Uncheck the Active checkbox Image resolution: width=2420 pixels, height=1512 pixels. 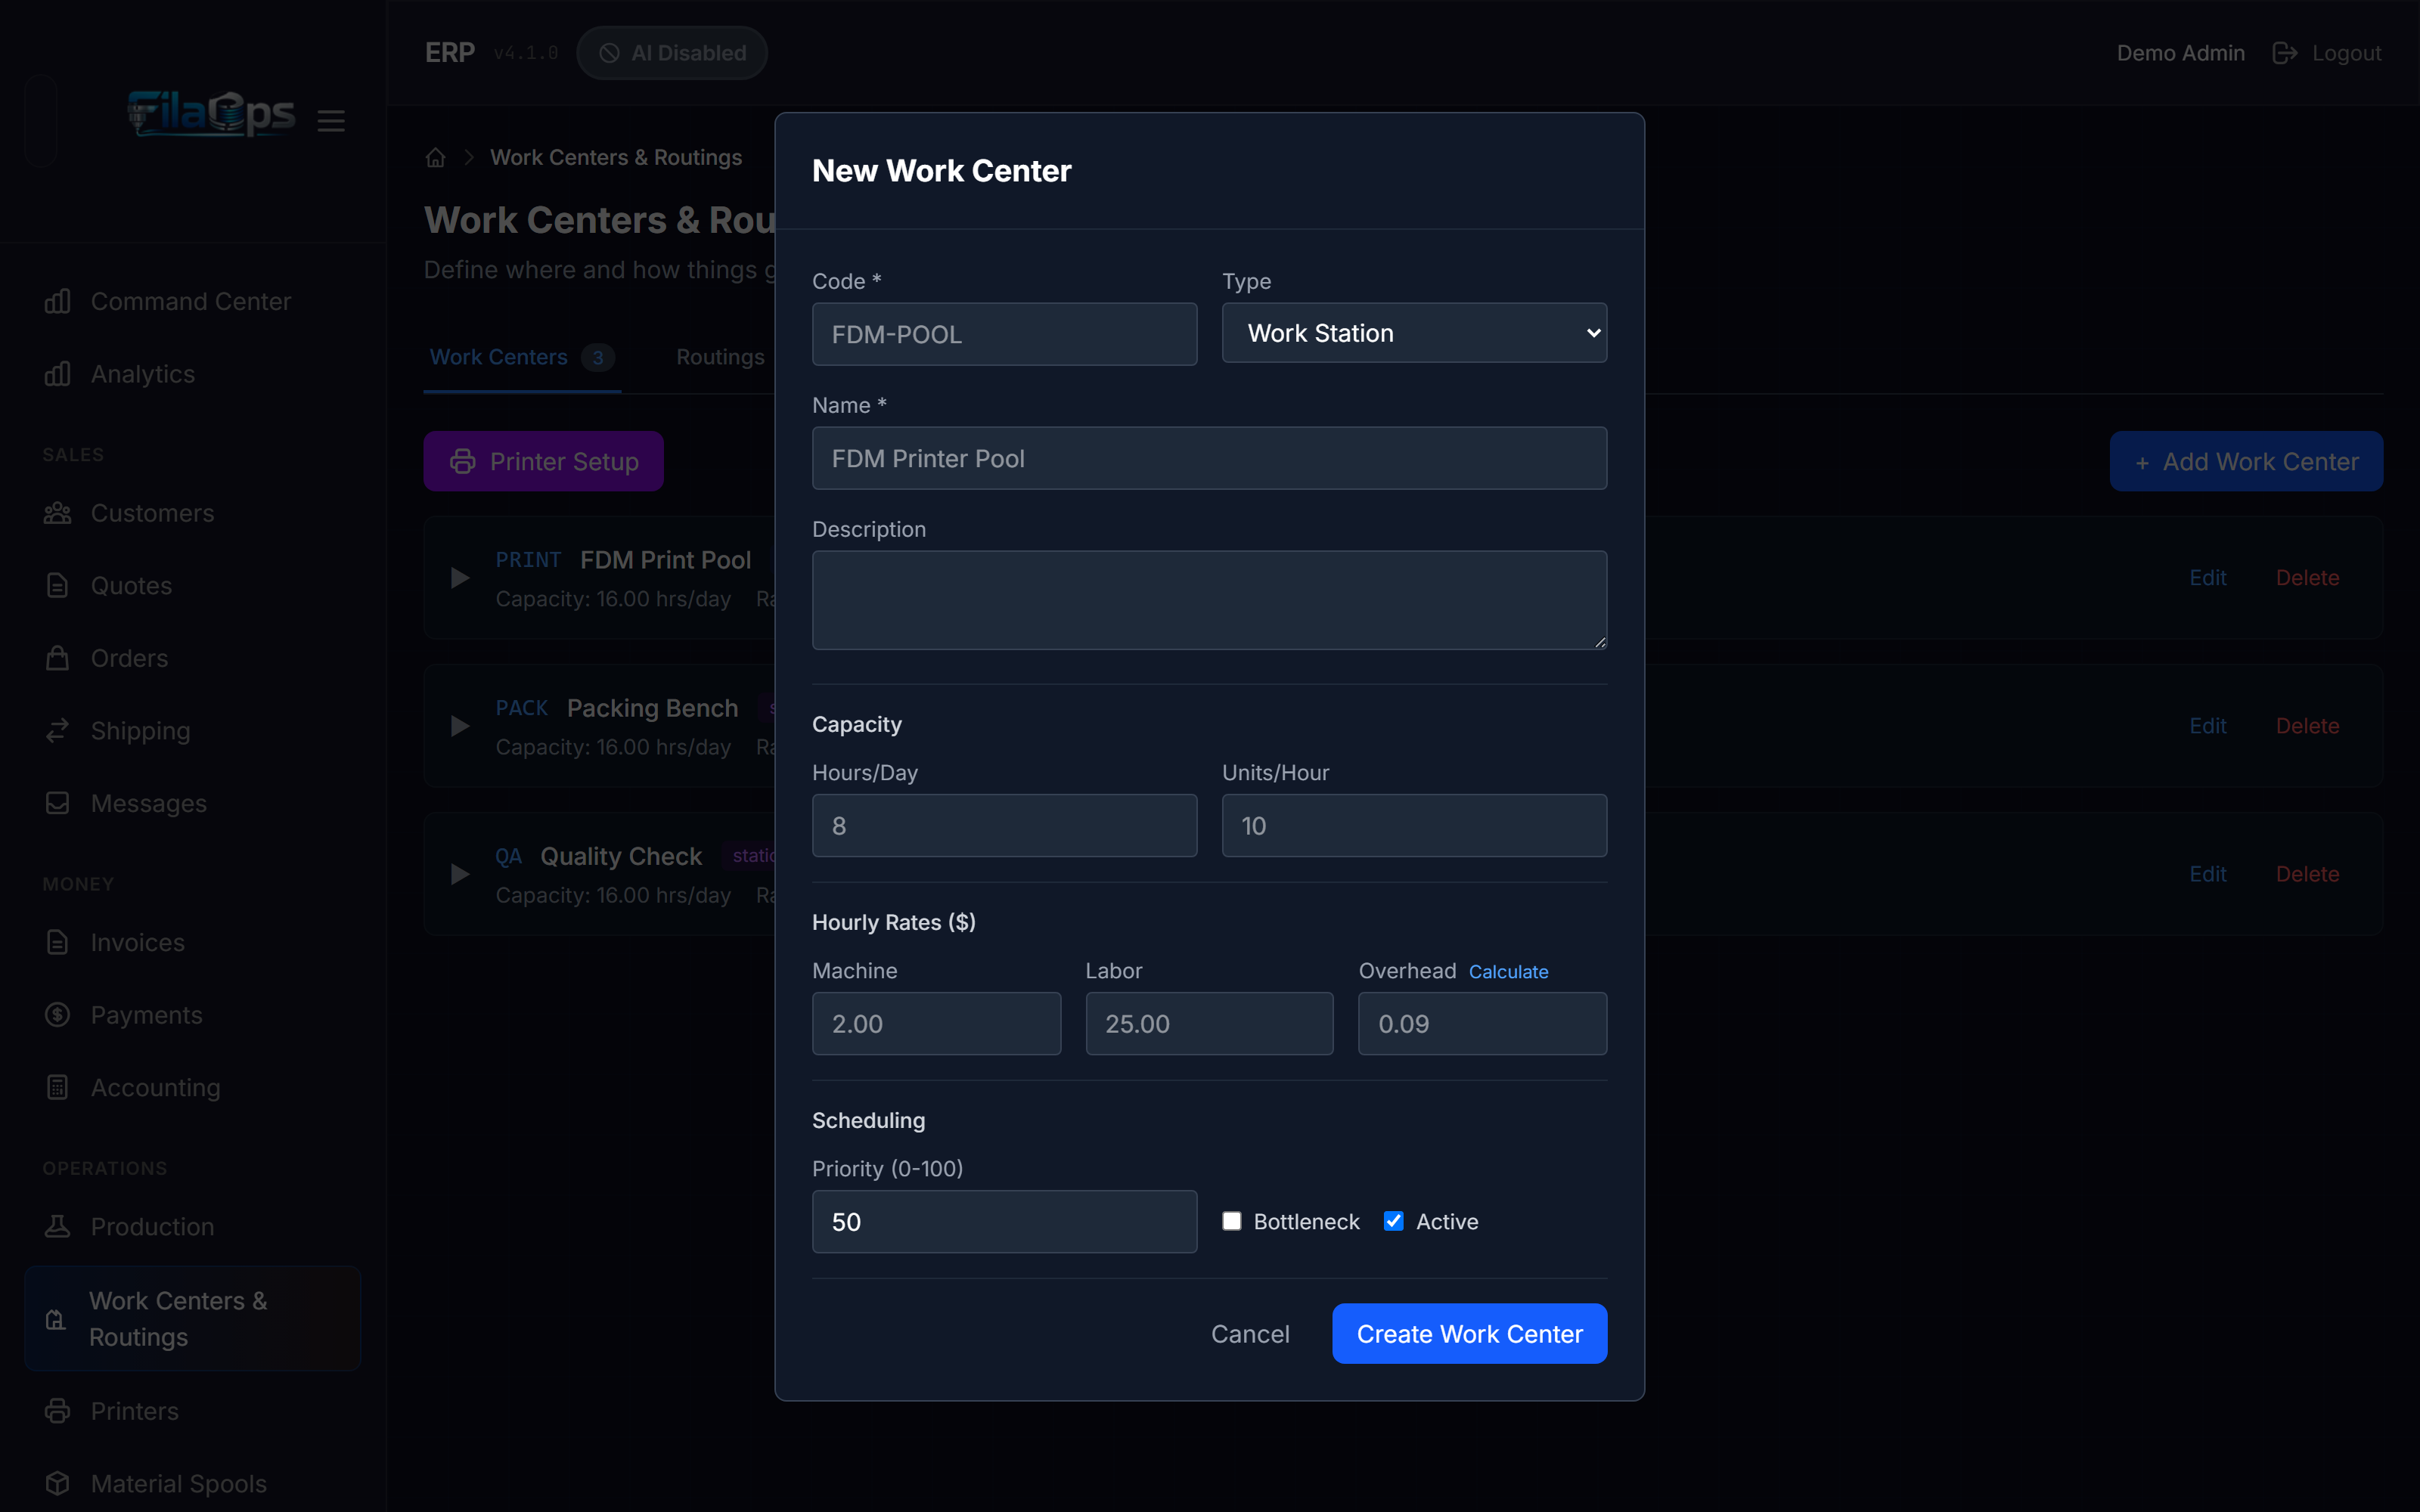pos(1393,1221)
